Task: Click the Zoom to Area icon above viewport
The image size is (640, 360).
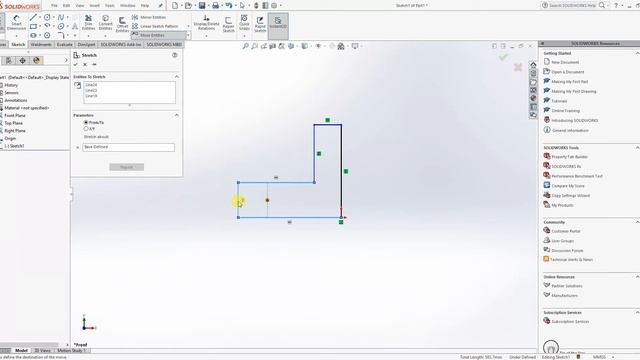Action: pyautogui.click(x=254, y=46)
